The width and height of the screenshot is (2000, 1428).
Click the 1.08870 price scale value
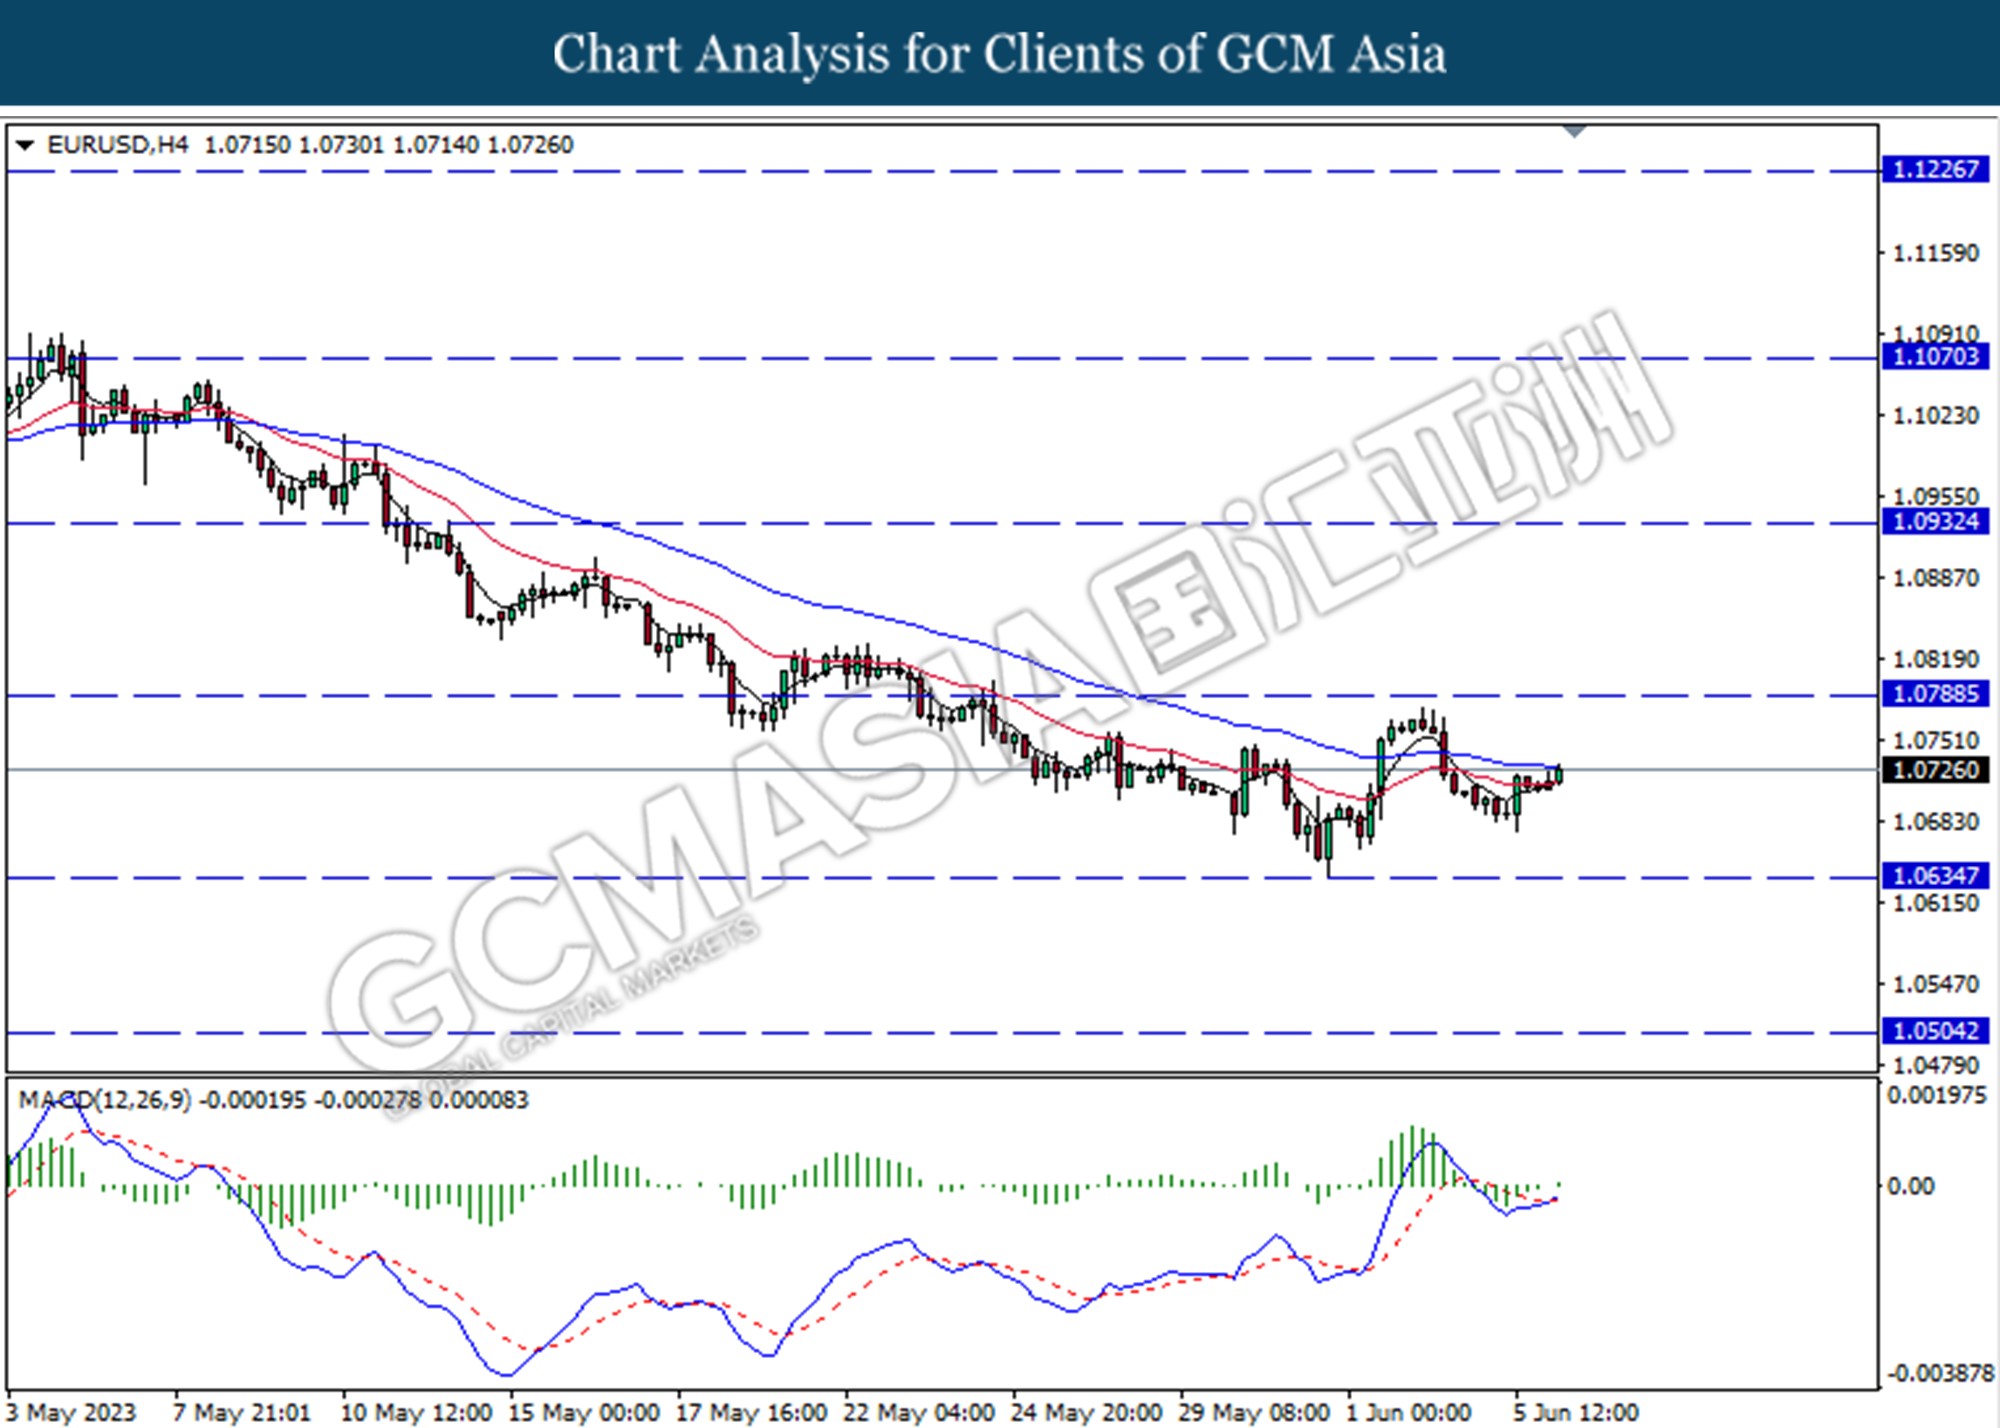(1936, 578)
